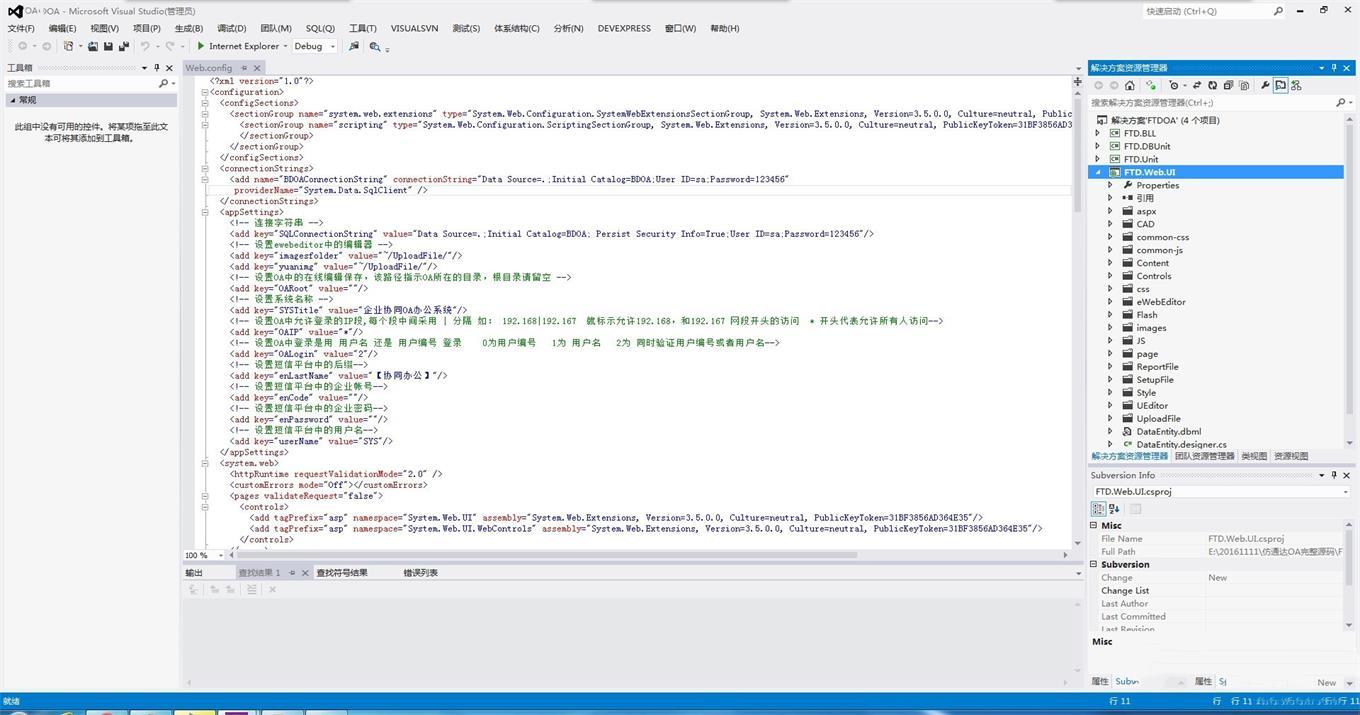The height and width of the screenshot is (715, 1360).
Task: Pin the Toolbox panel with auto-hide icon
Action: (157, 67)
